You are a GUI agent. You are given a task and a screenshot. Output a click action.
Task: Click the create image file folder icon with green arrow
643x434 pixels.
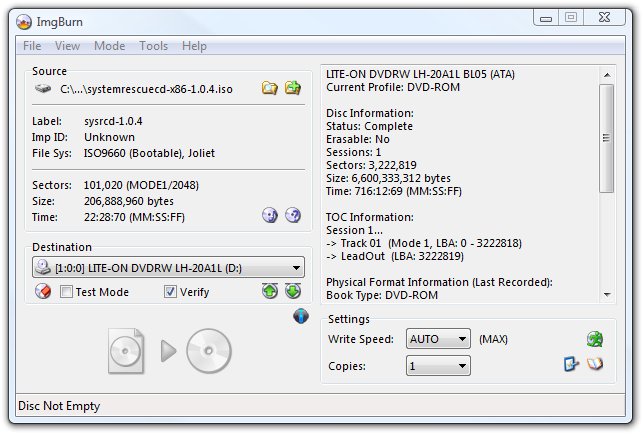pos(293,88)
